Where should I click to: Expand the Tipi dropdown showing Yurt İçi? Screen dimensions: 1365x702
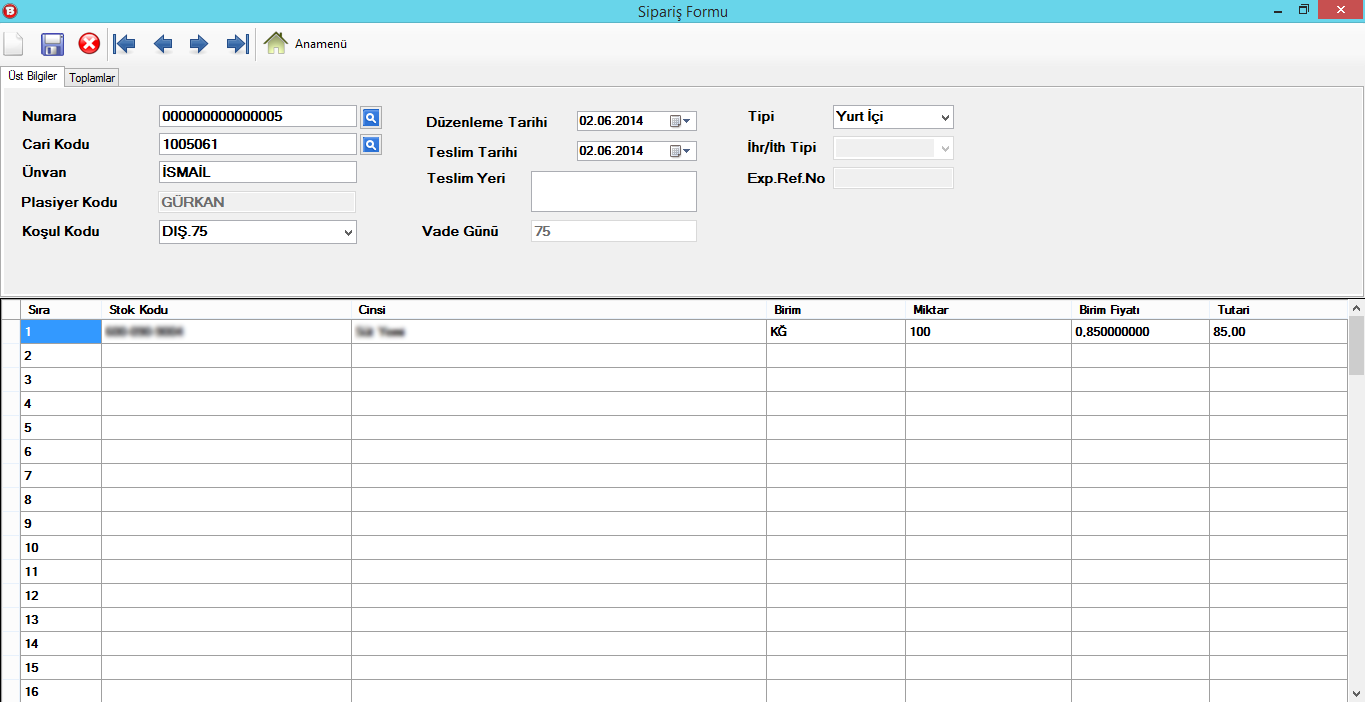(945, 117)
